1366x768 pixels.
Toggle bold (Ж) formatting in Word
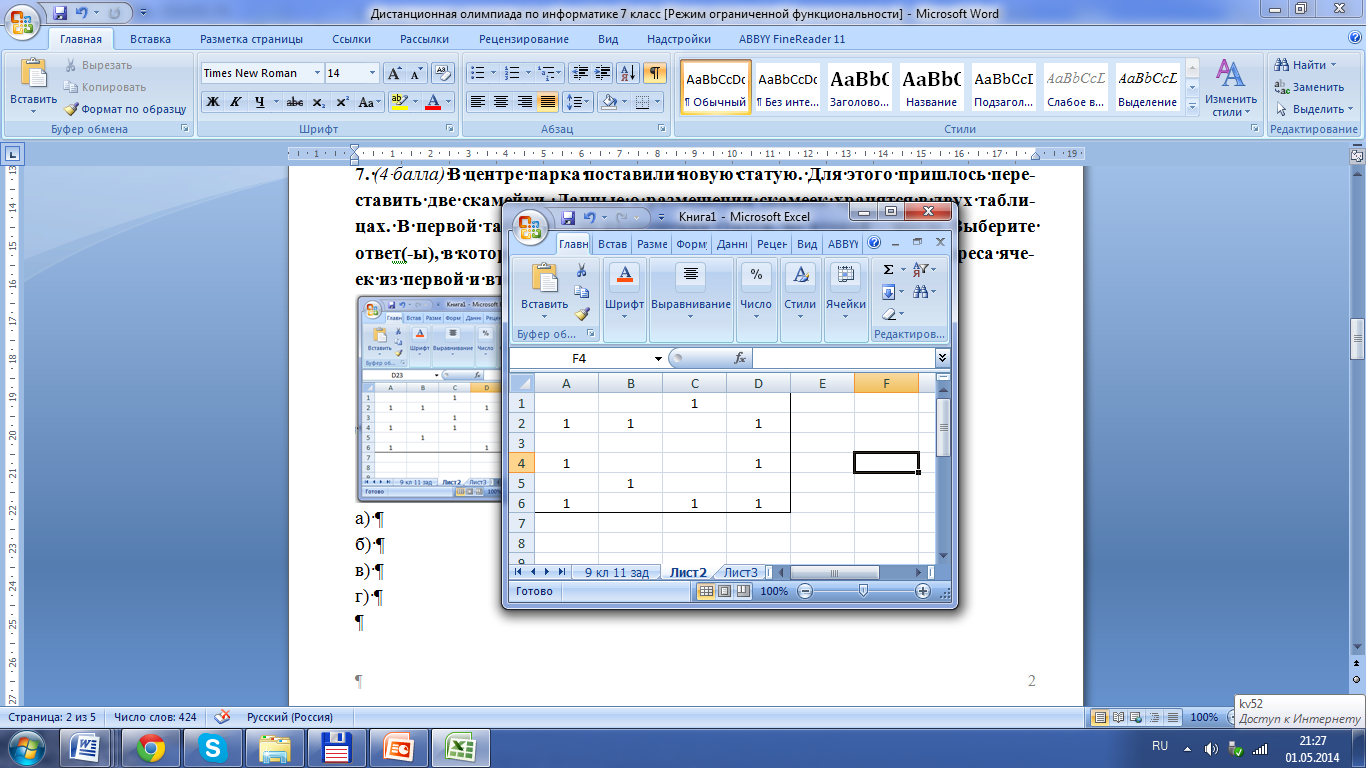212,102
